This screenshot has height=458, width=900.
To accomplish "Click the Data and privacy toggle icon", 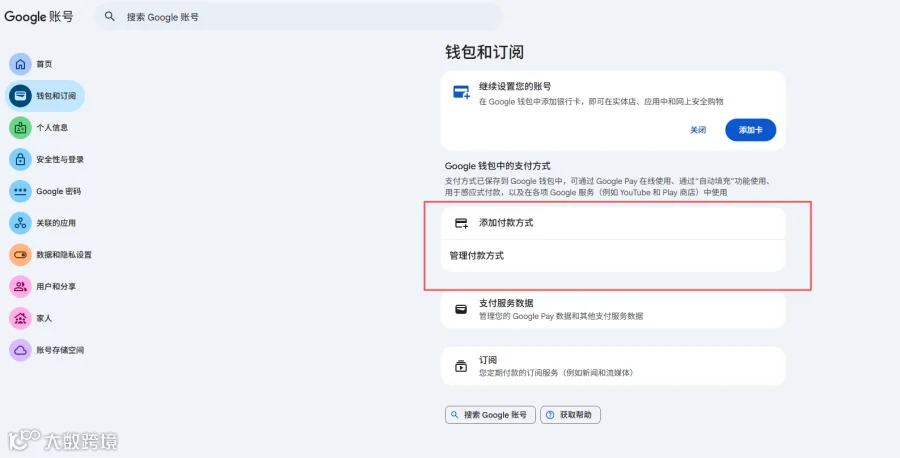I will tap(20, 255).
